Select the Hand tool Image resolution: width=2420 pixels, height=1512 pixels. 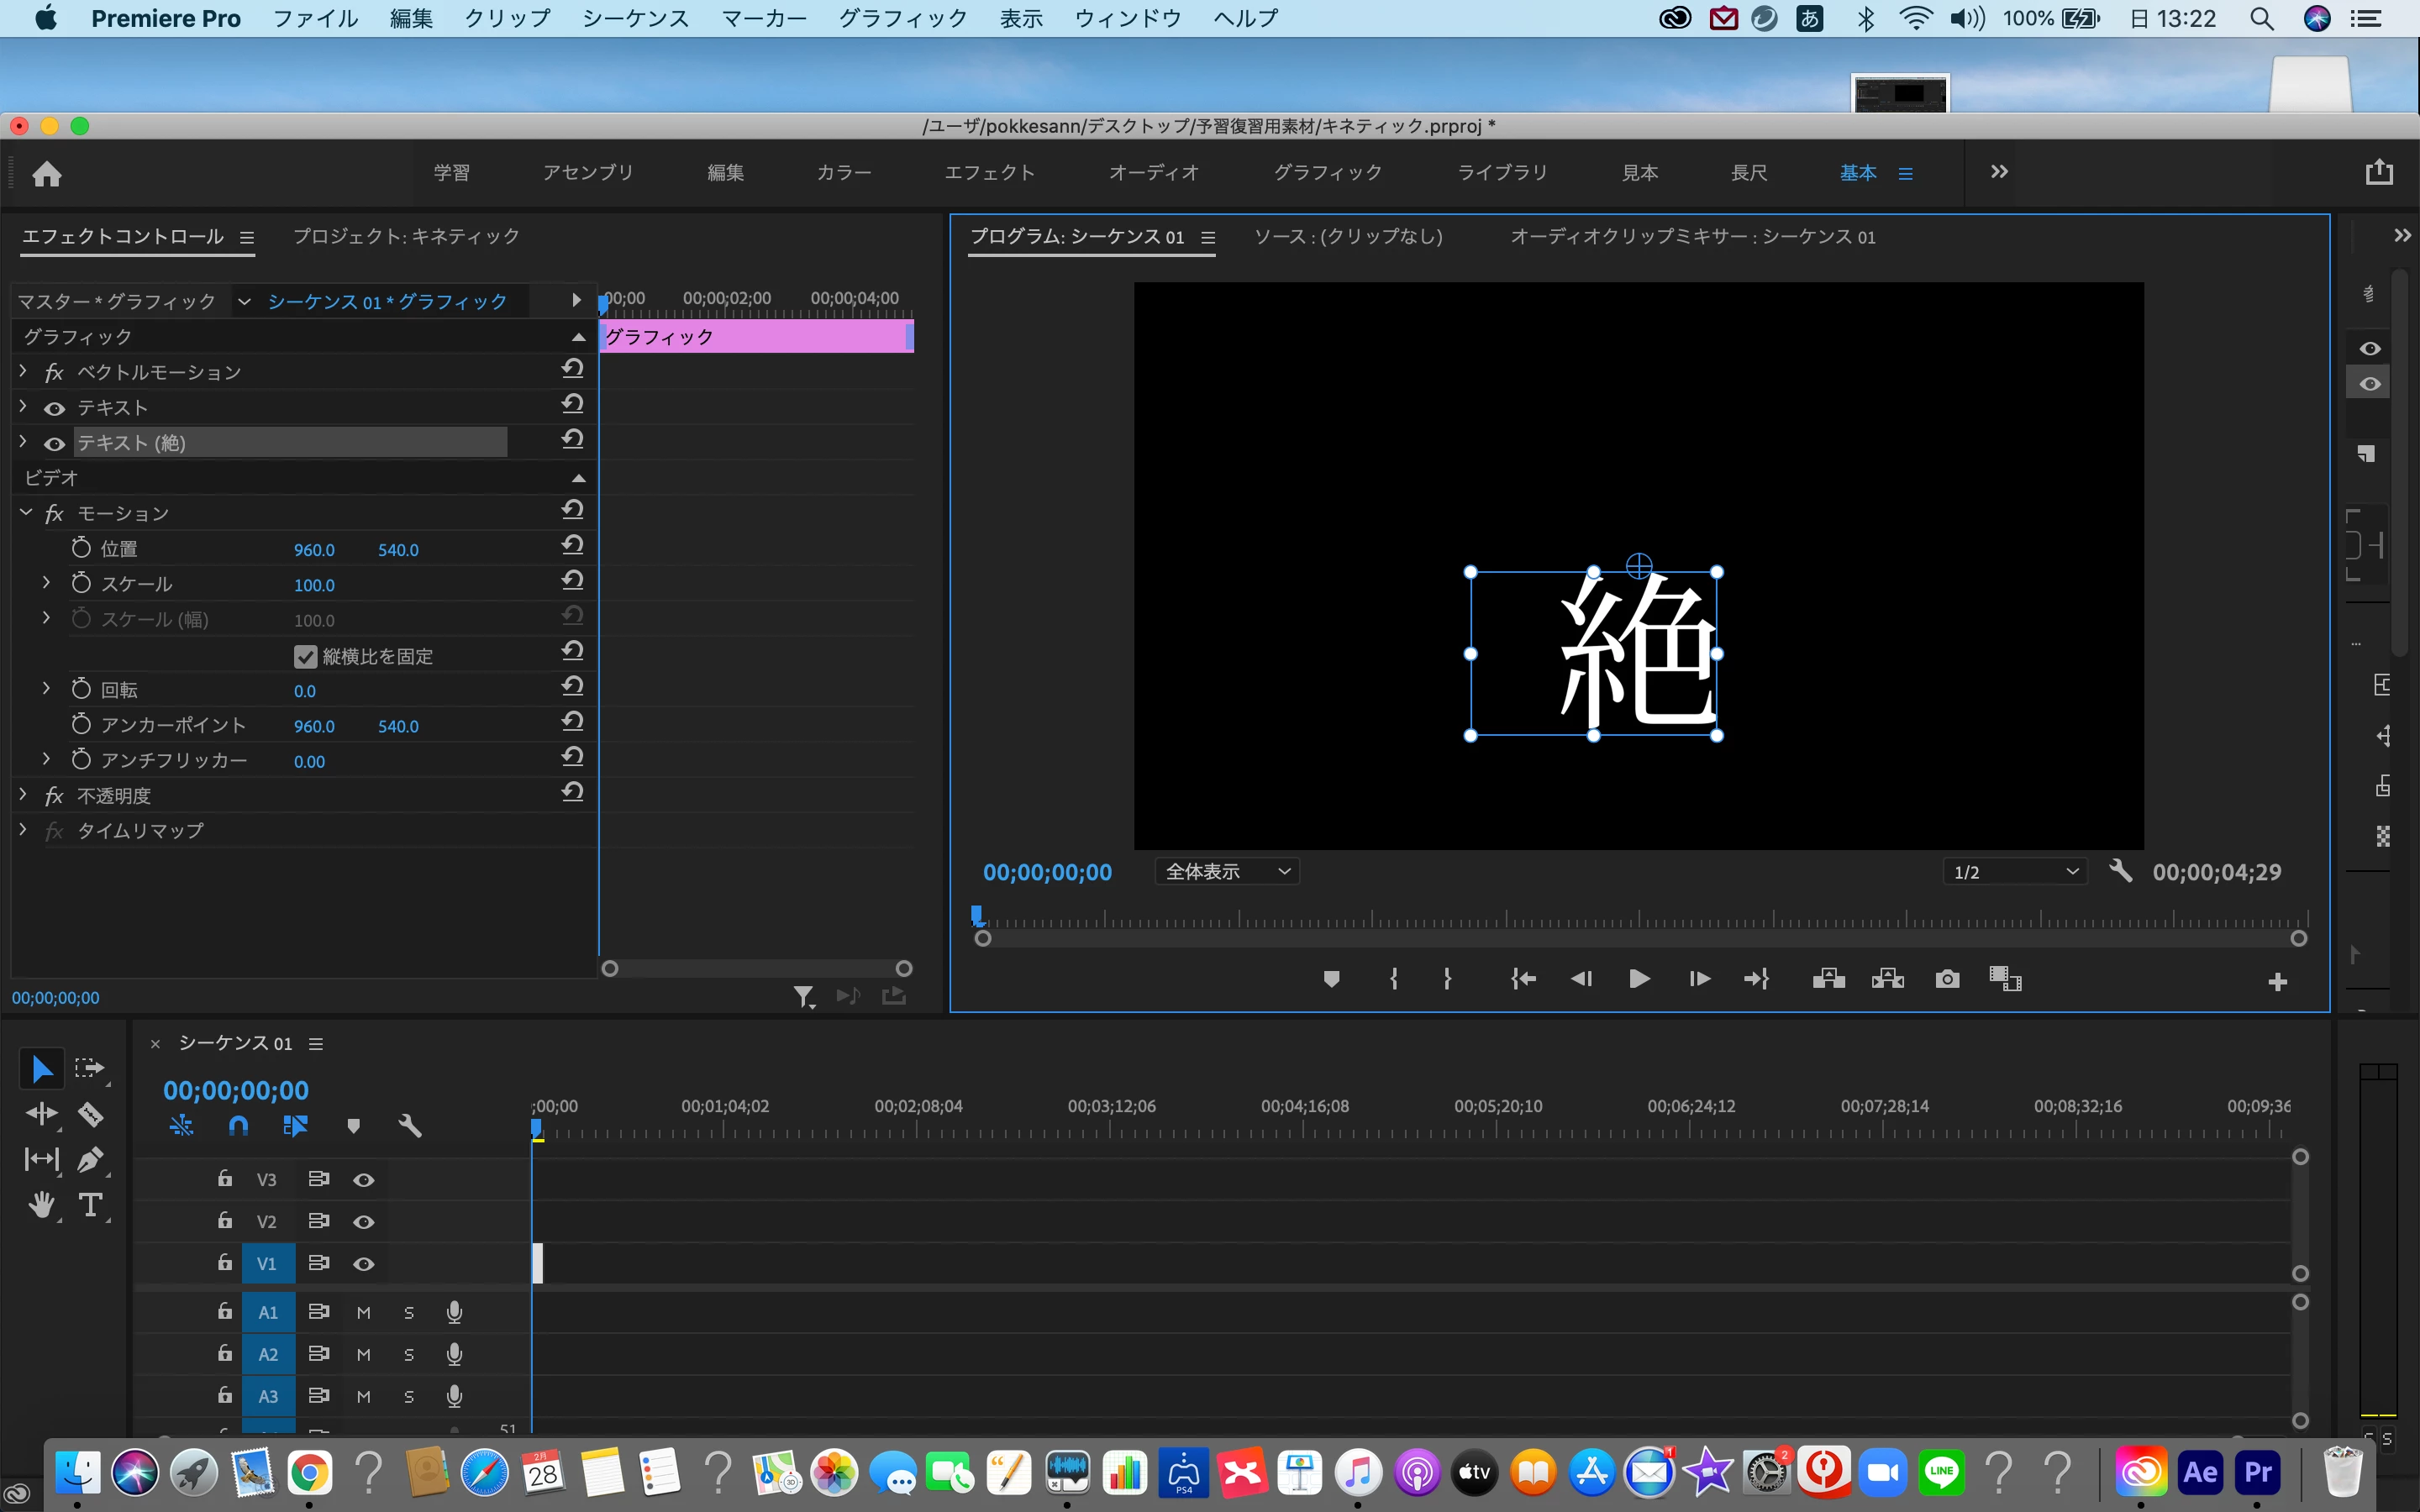(x=41, y=1205)
